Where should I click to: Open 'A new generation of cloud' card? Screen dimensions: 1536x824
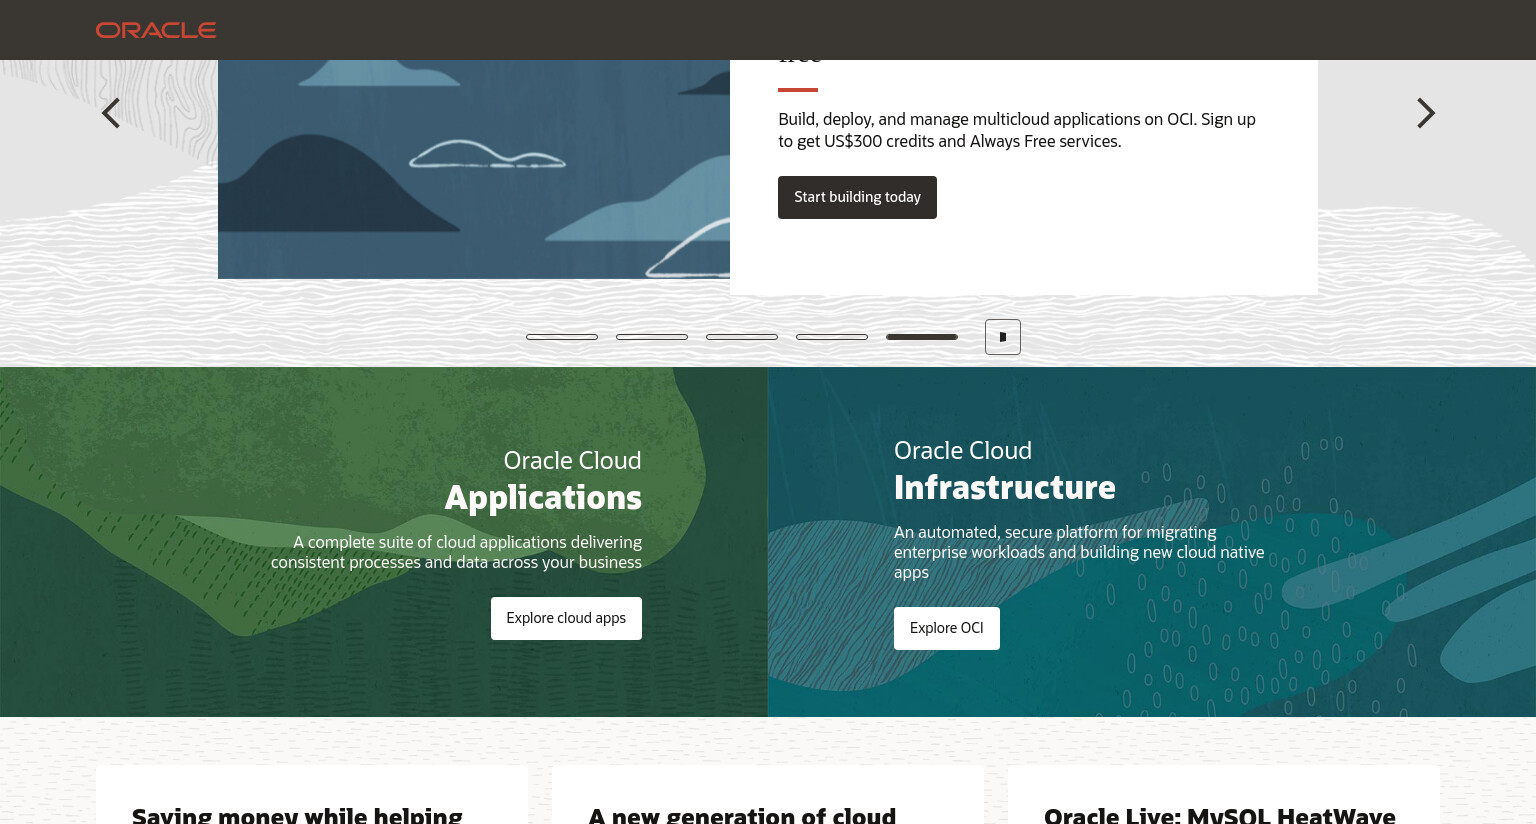742,815
